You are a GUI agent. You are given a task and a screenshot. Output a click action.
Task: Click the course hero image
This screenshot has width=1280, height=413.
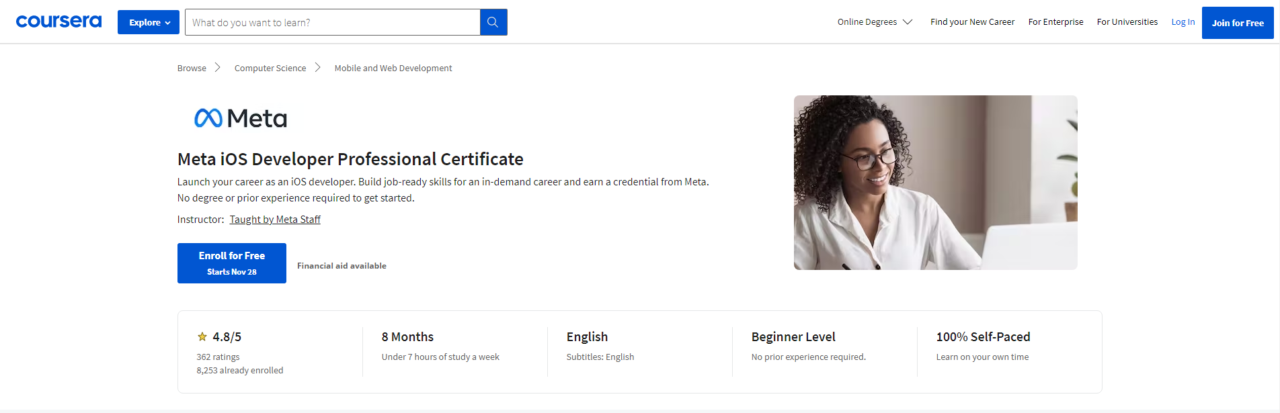[x=935, y=182]
